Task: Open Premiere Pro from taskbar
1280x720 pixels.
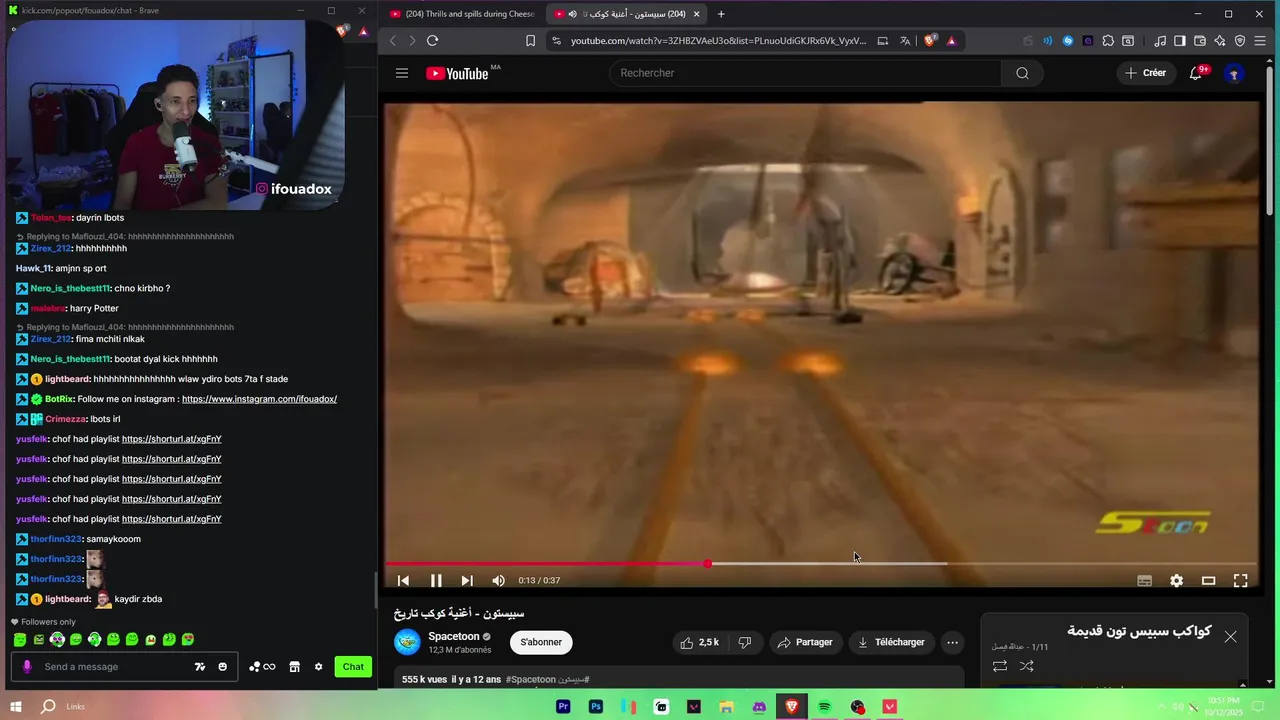Action: 563,707
